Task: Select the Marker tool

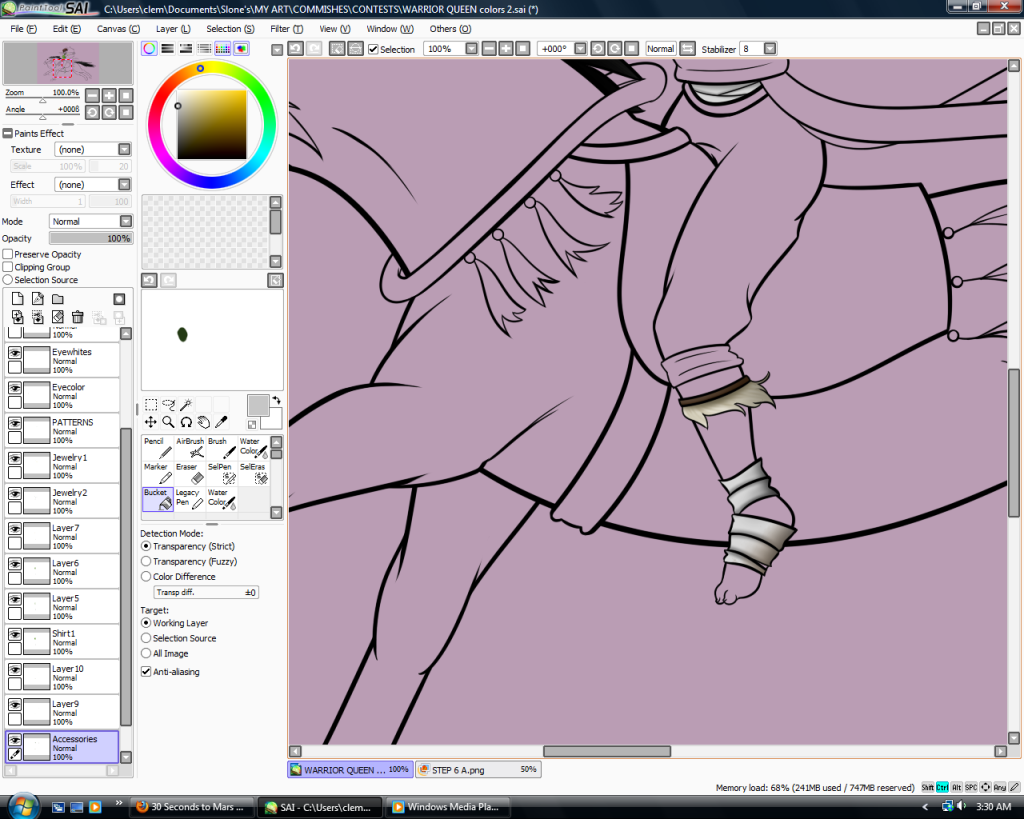Action: pyautogui.click(x=157, y=474)
